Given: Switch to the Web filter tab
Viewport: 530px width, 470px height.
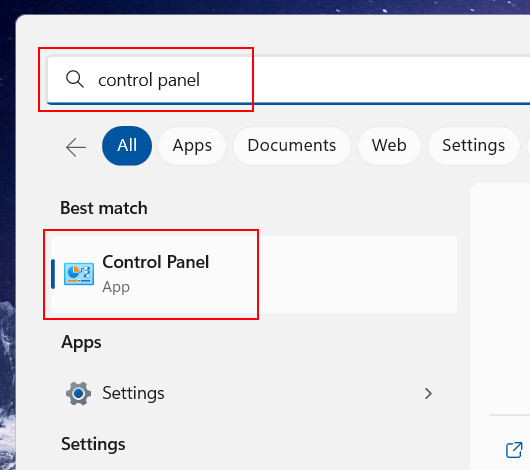Looking at the screenshot, I should (389, 146).
